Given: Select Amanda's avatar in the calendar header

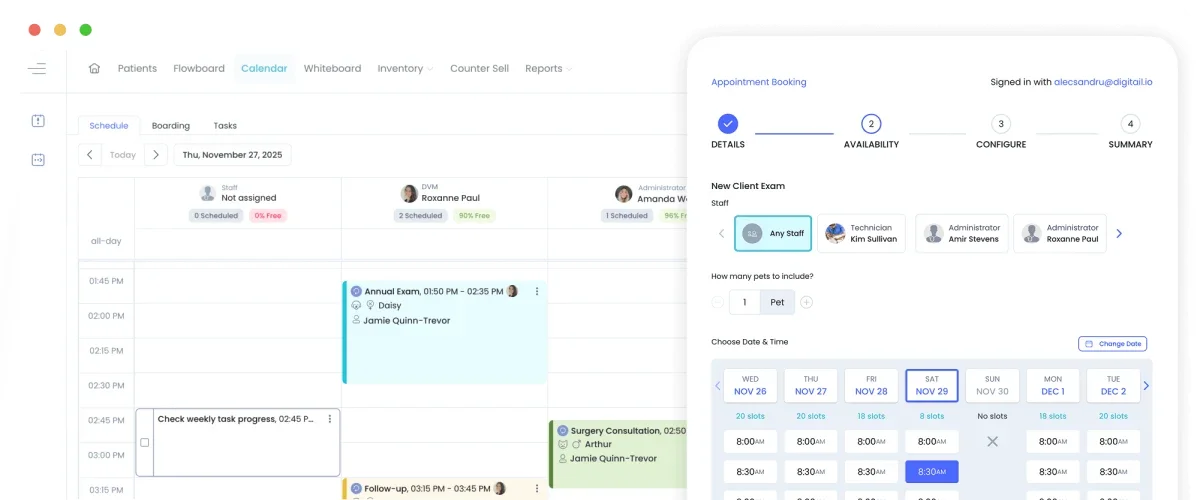Looking at the screenshot, I should tap(623, 193).
